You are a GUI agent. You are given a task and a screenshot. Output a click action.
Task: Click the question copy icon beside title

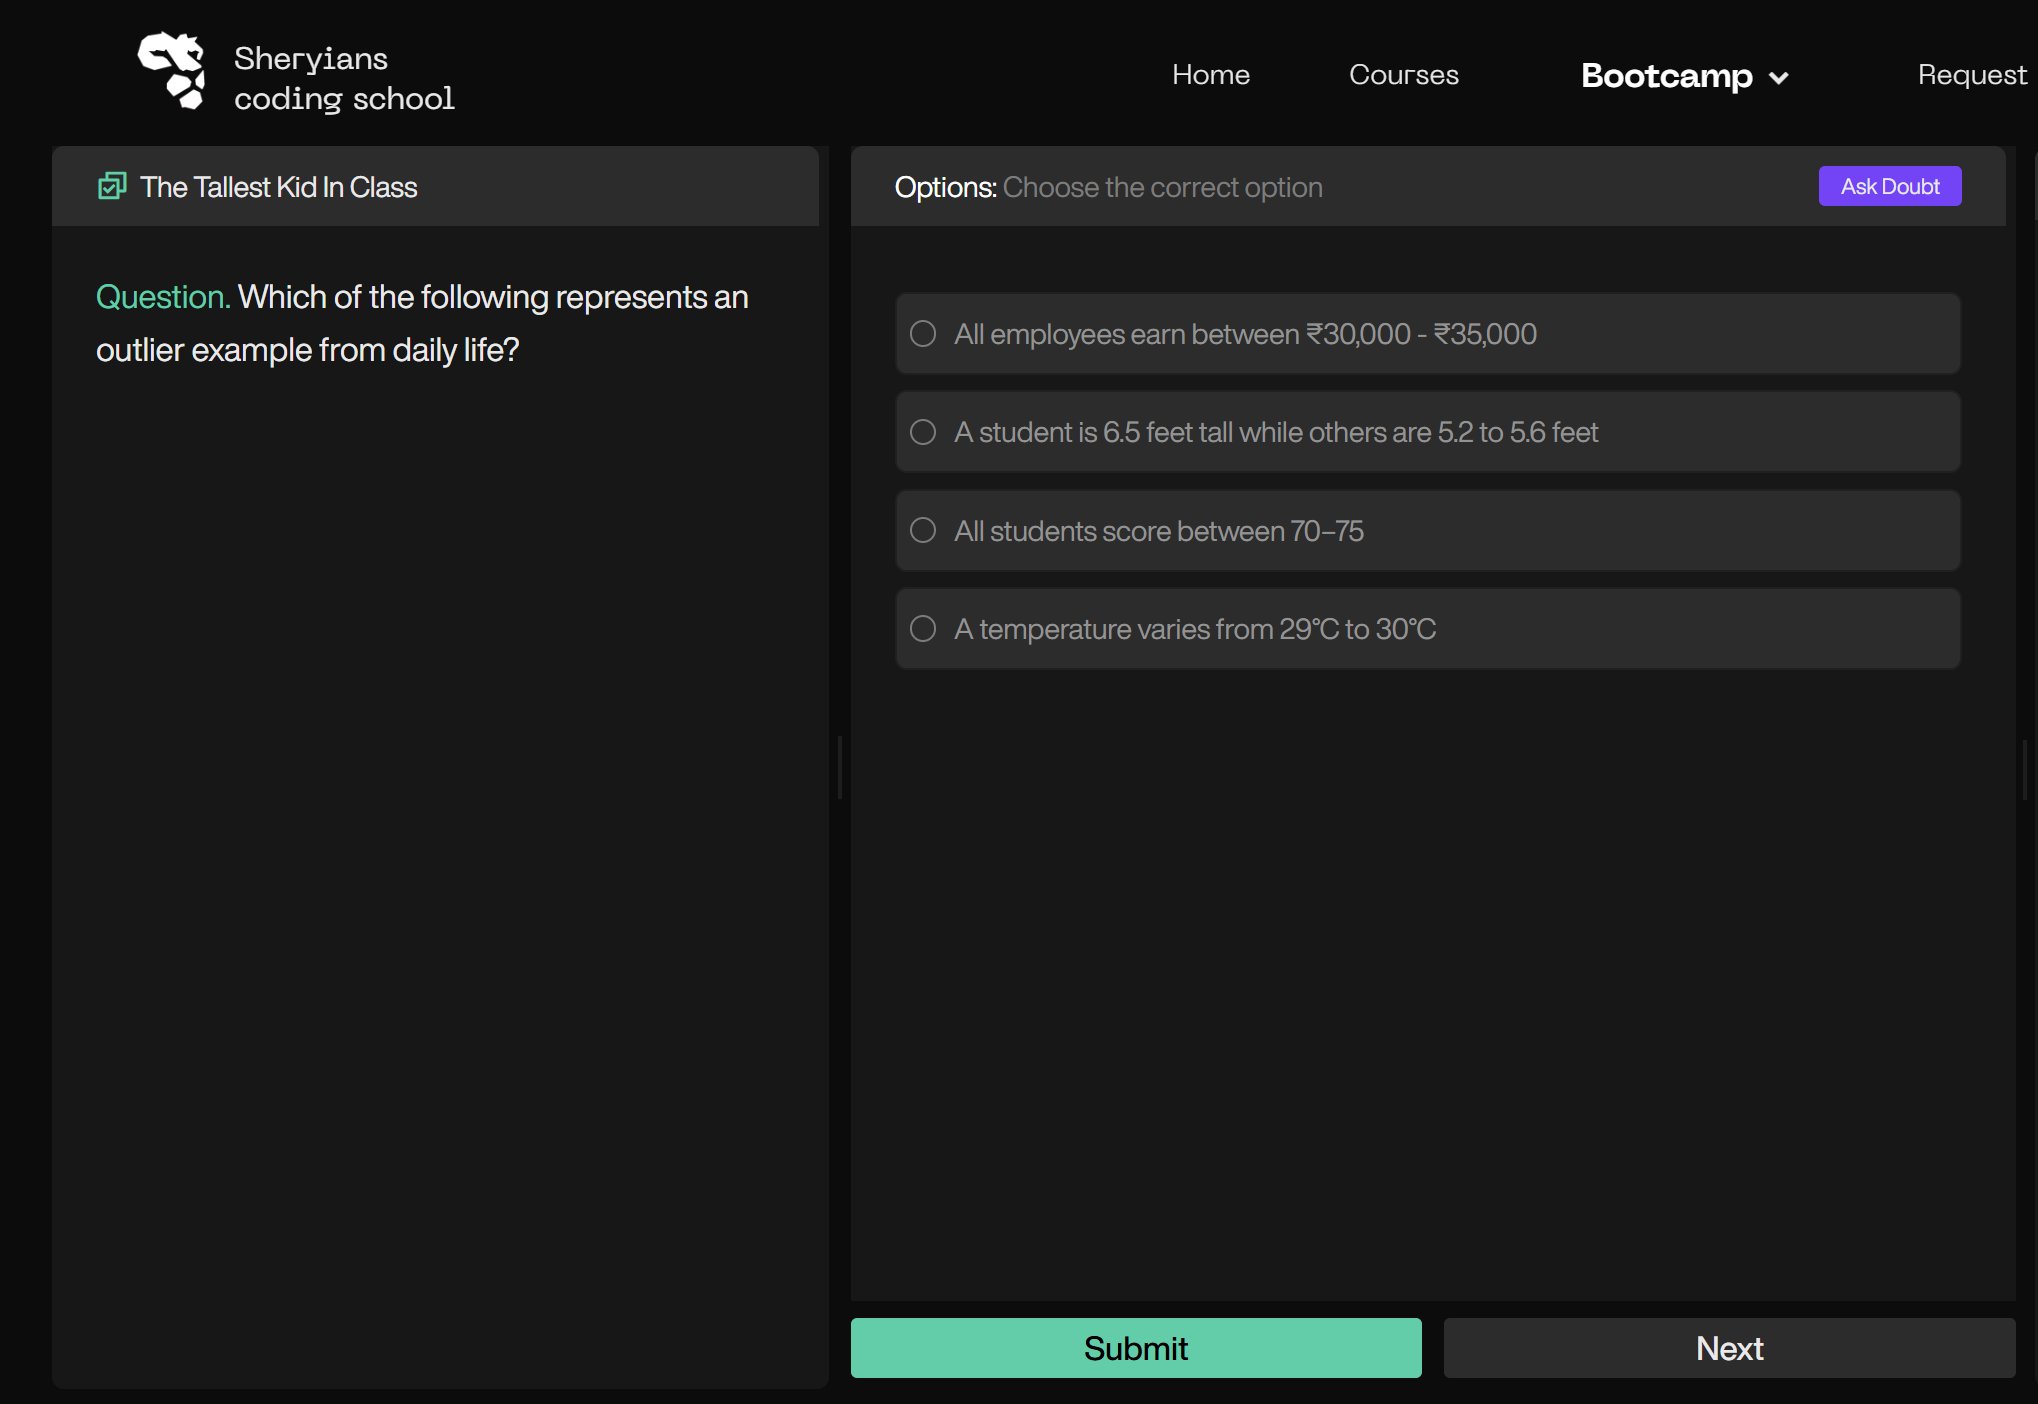pyautogui.click(x=112, y=186)
